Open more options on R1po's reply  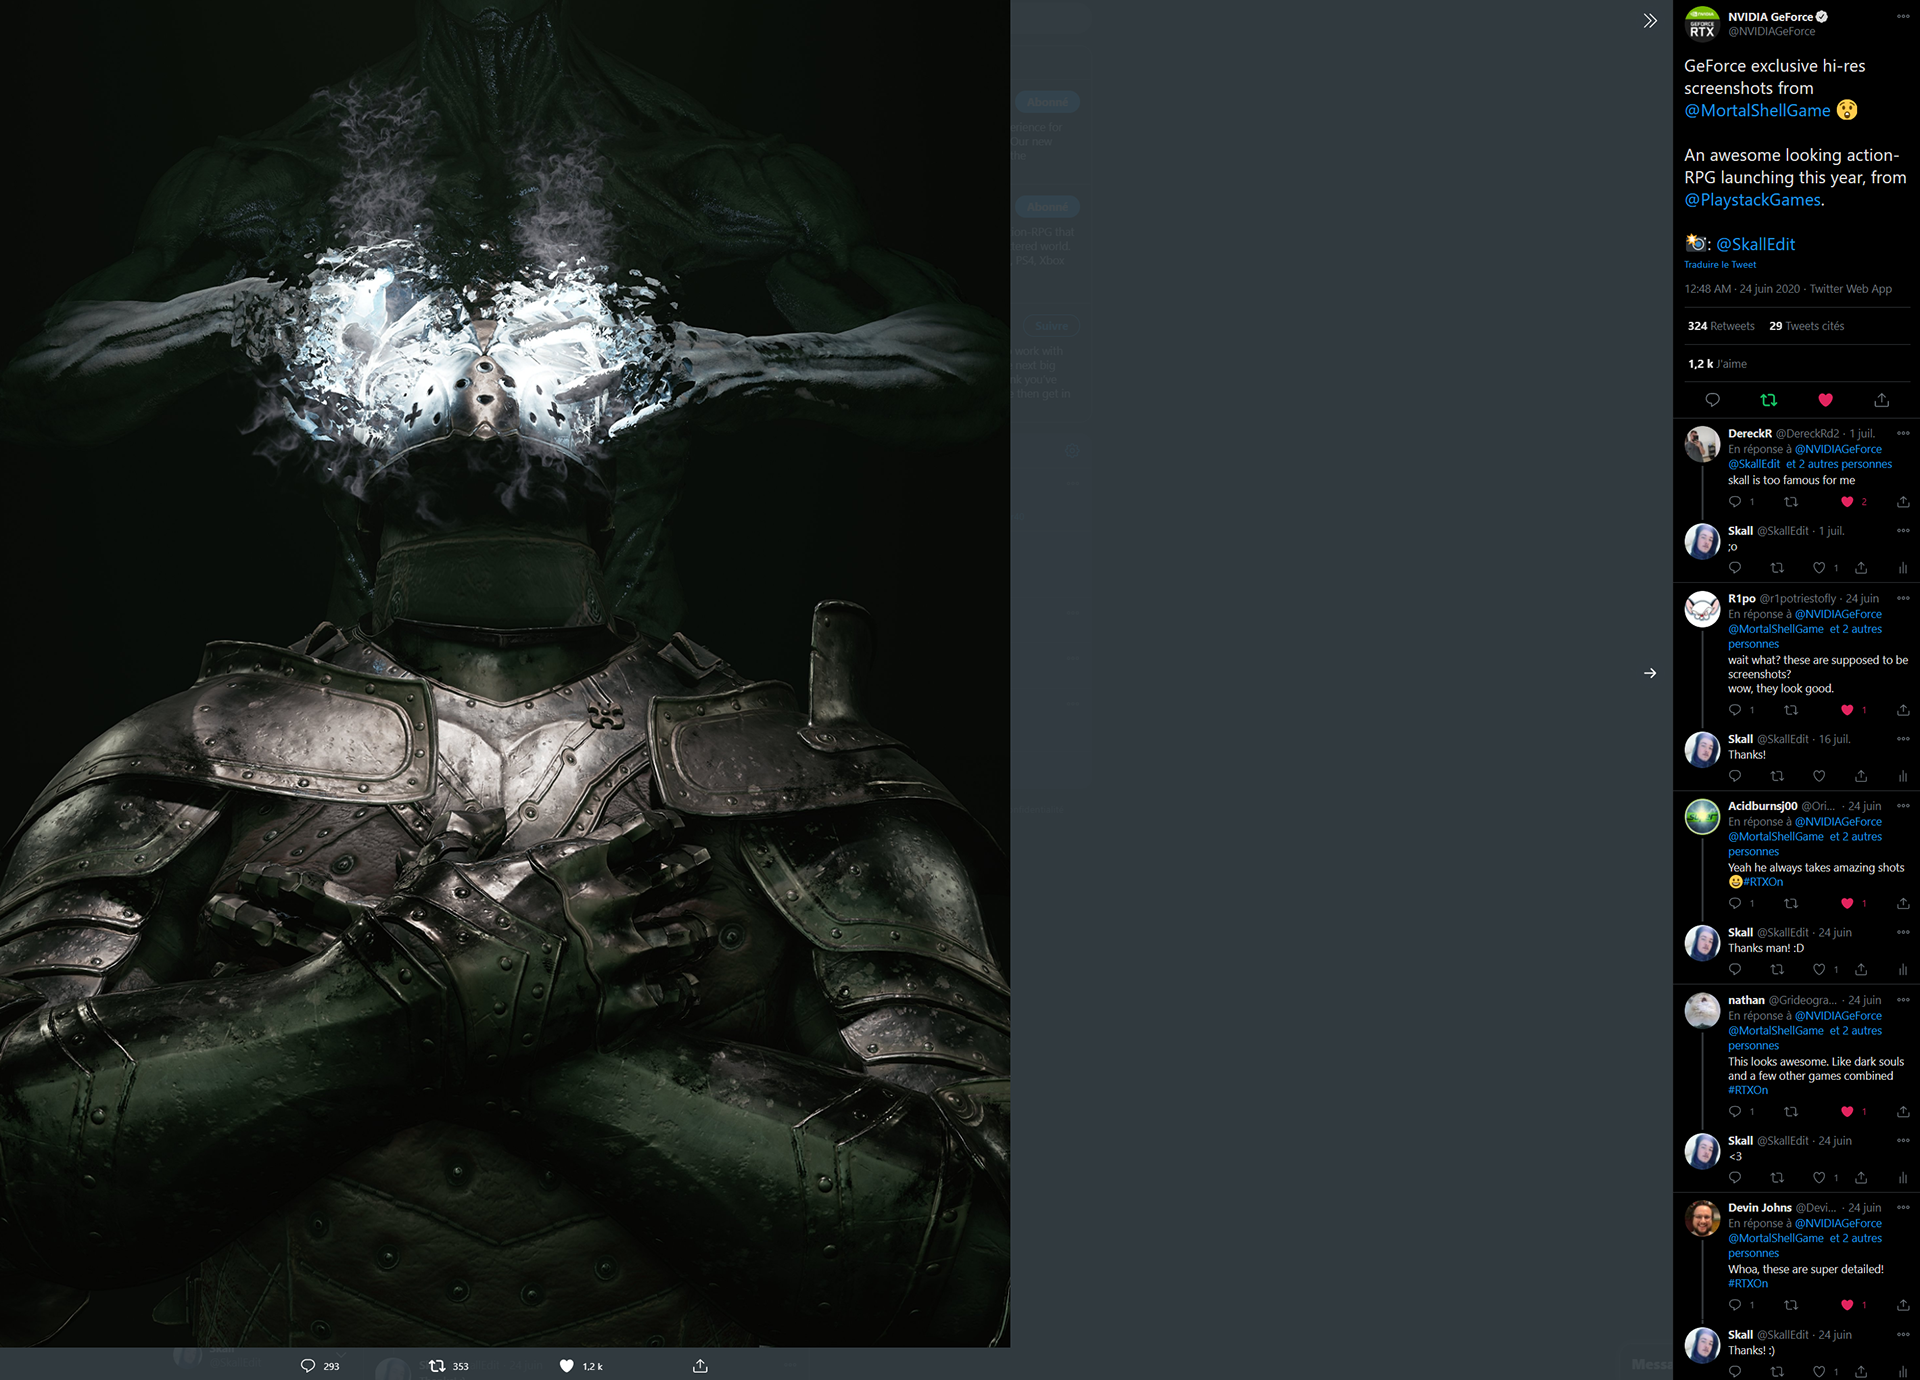point(1903,599)
